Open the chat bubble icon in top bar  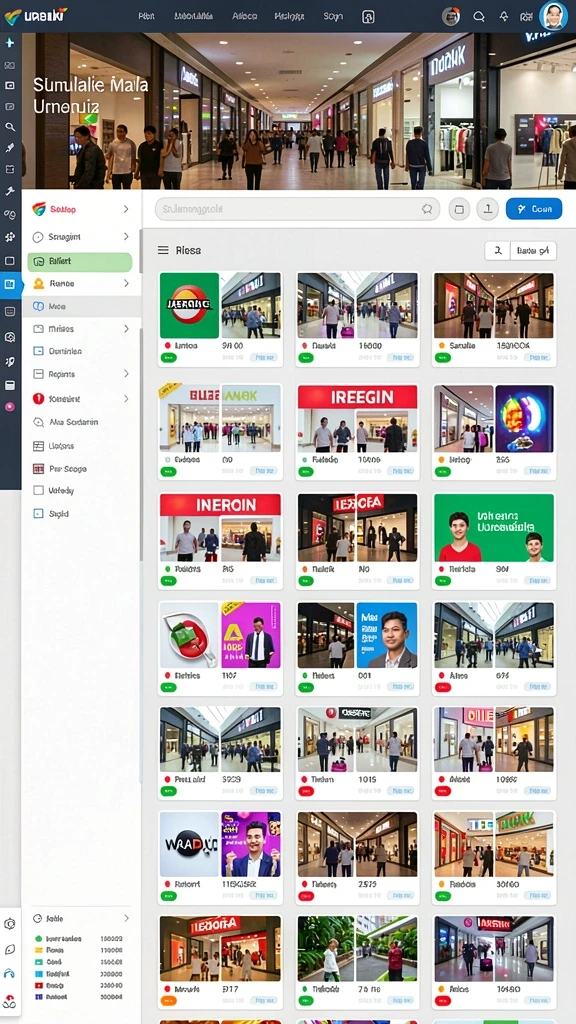click(x=479, y=16)
